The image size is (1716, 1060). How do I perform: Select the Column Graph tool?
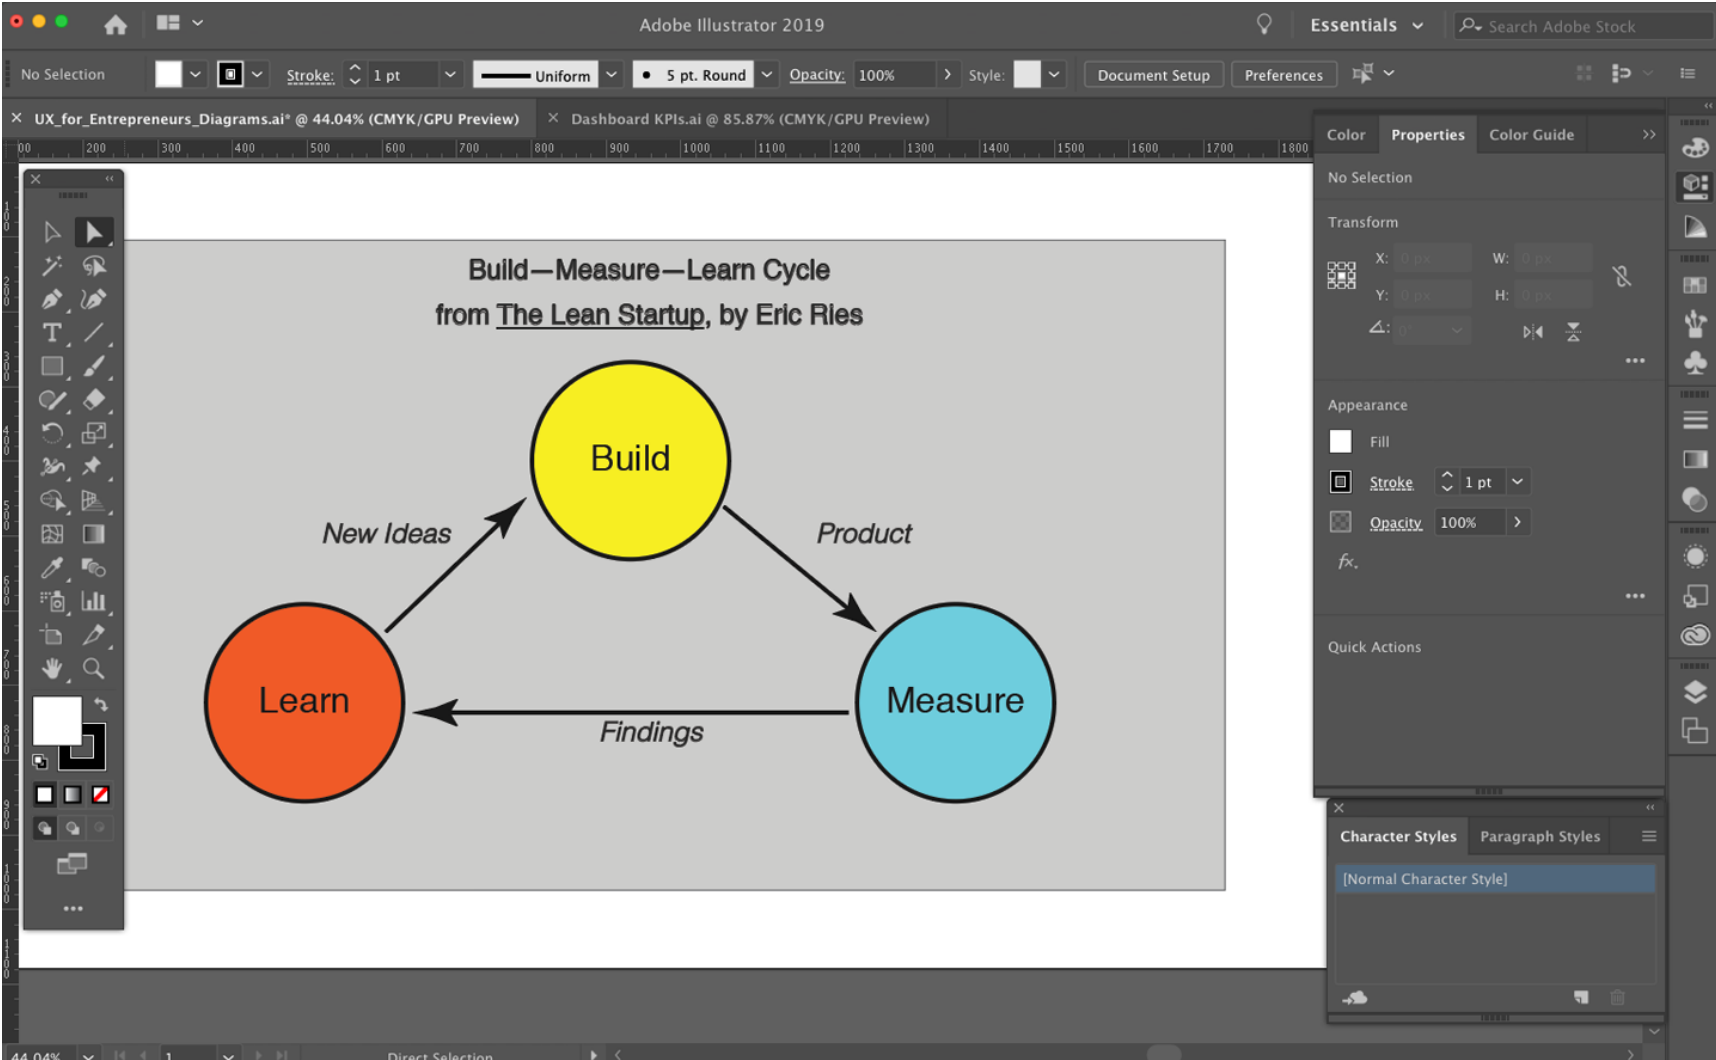pyautogui.click(x=94, y=601)
